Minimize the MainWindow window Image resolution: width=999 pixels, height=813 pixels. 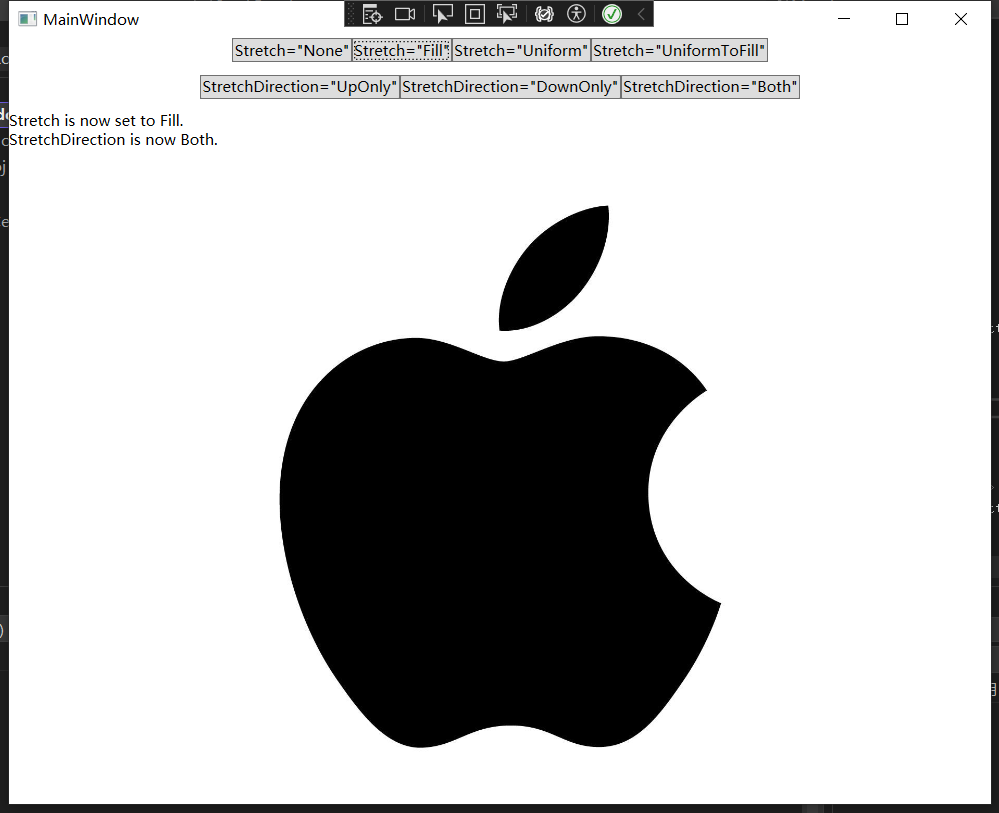pos(844,19)
